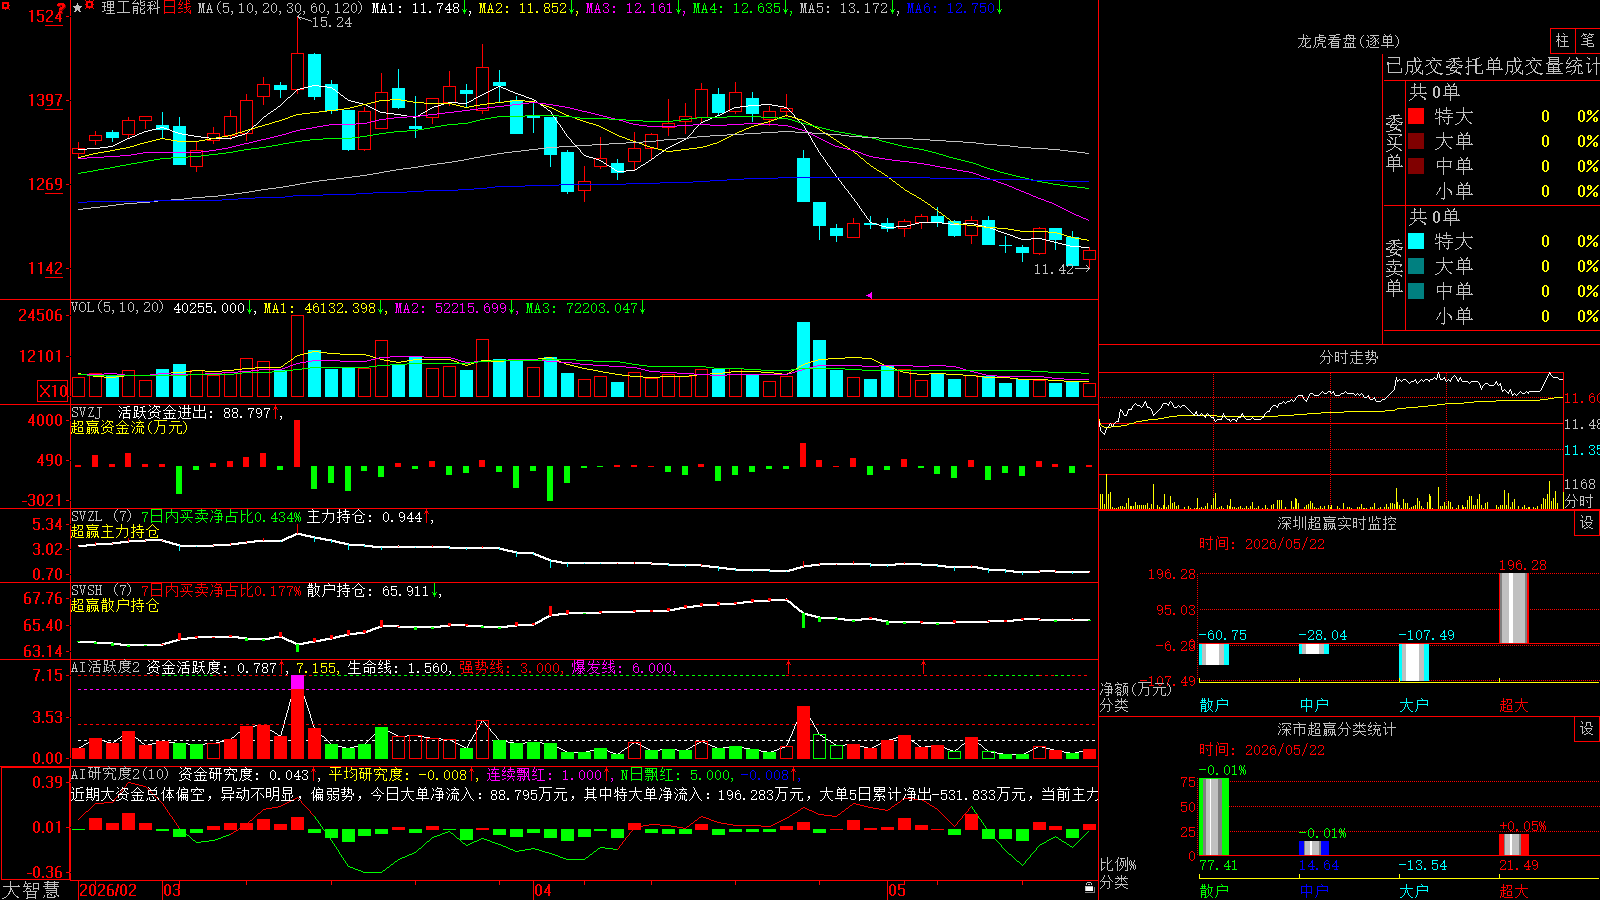Click the stock name 理工能科
The image size is (1600, 900).
pos(130,8)
